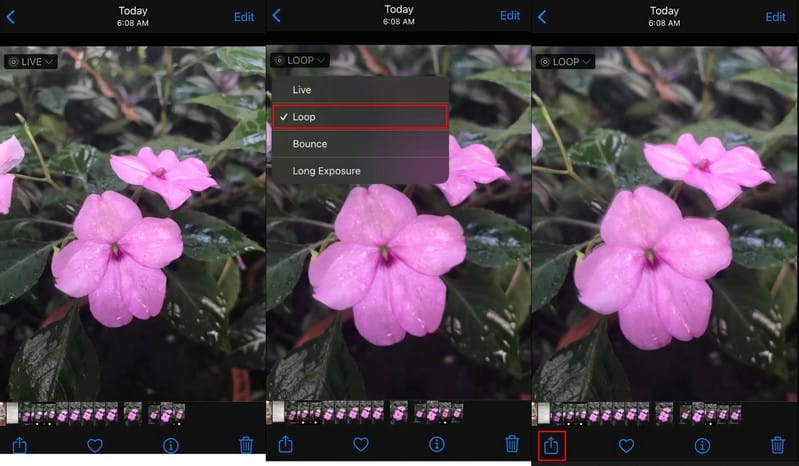The height and width of the screenshot is (466, 799).
Task: Choose Bounce from the effect menu
Action: 360,144
